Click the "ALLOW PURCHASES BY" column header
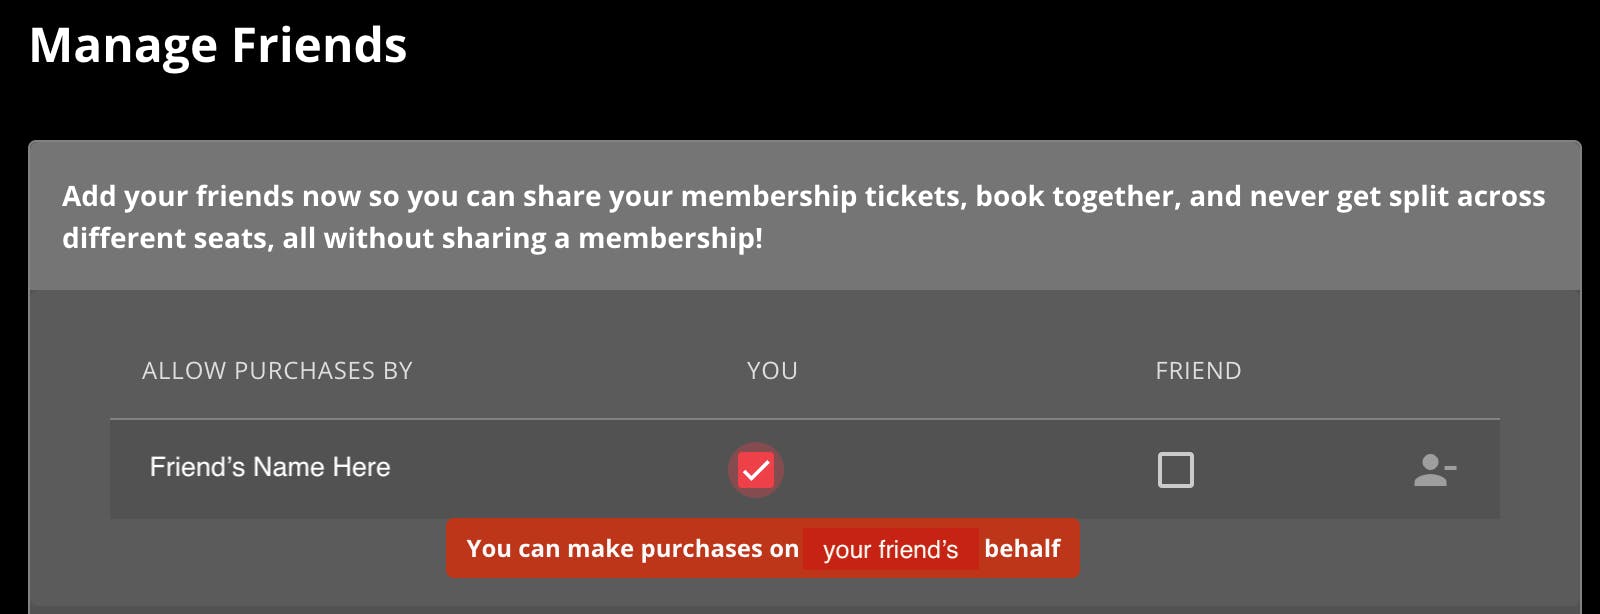1600x614 pixels. pyautogui.click(x=277, y=371)
